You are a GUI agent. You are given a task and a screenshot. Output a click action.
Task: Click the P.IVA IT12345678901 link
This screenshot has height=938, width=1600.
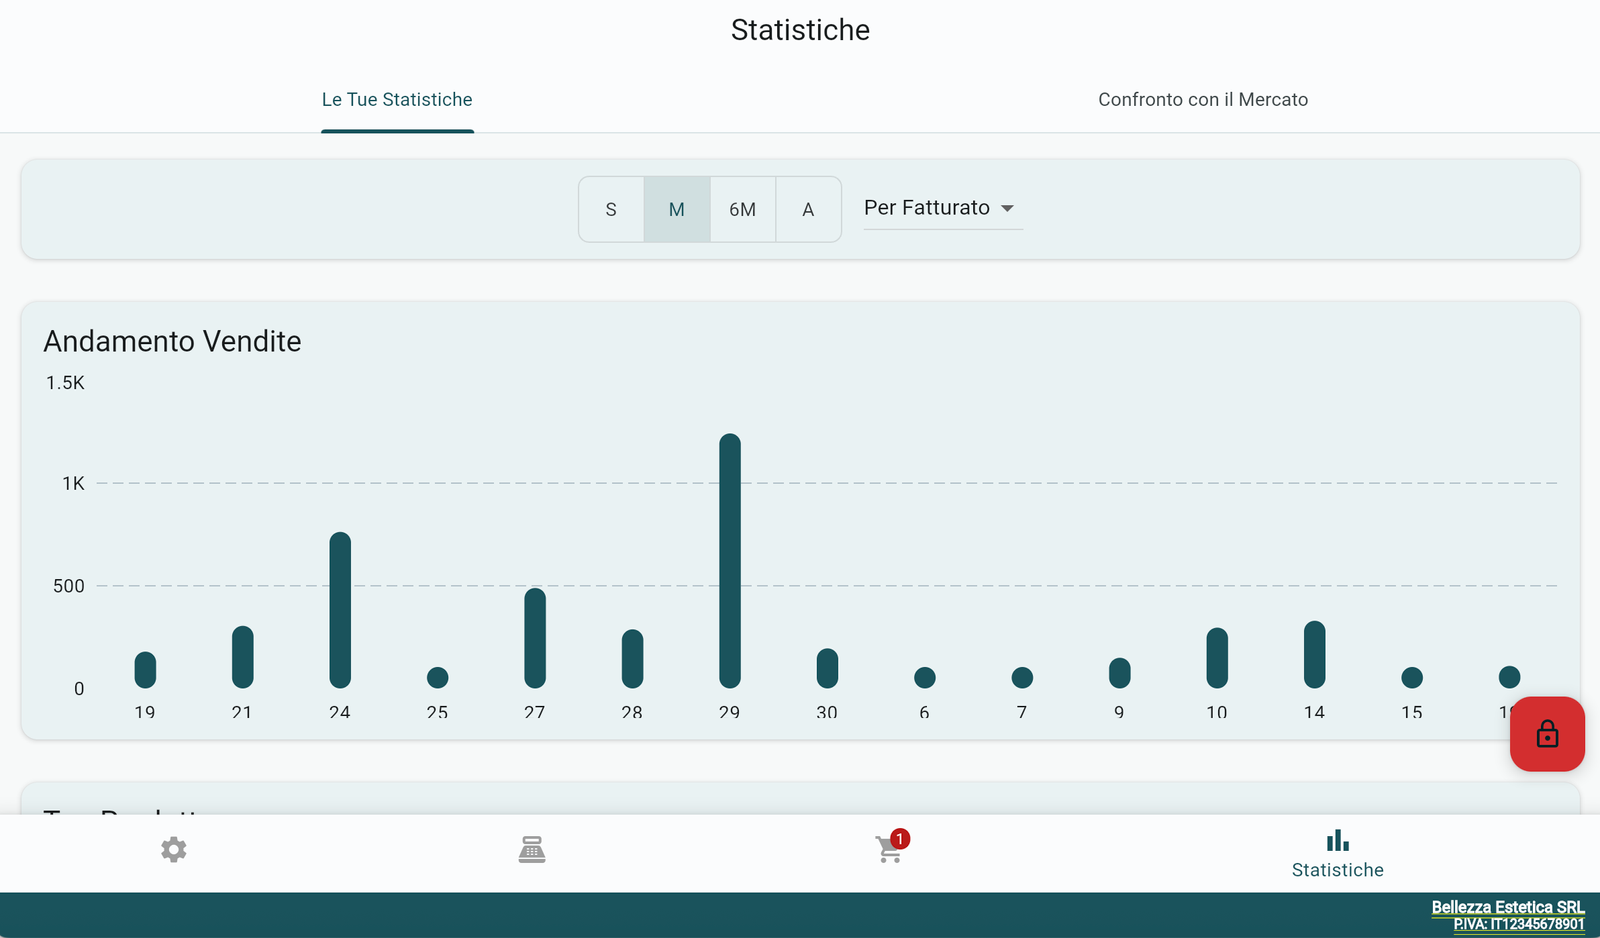[x=1517, y=924]
